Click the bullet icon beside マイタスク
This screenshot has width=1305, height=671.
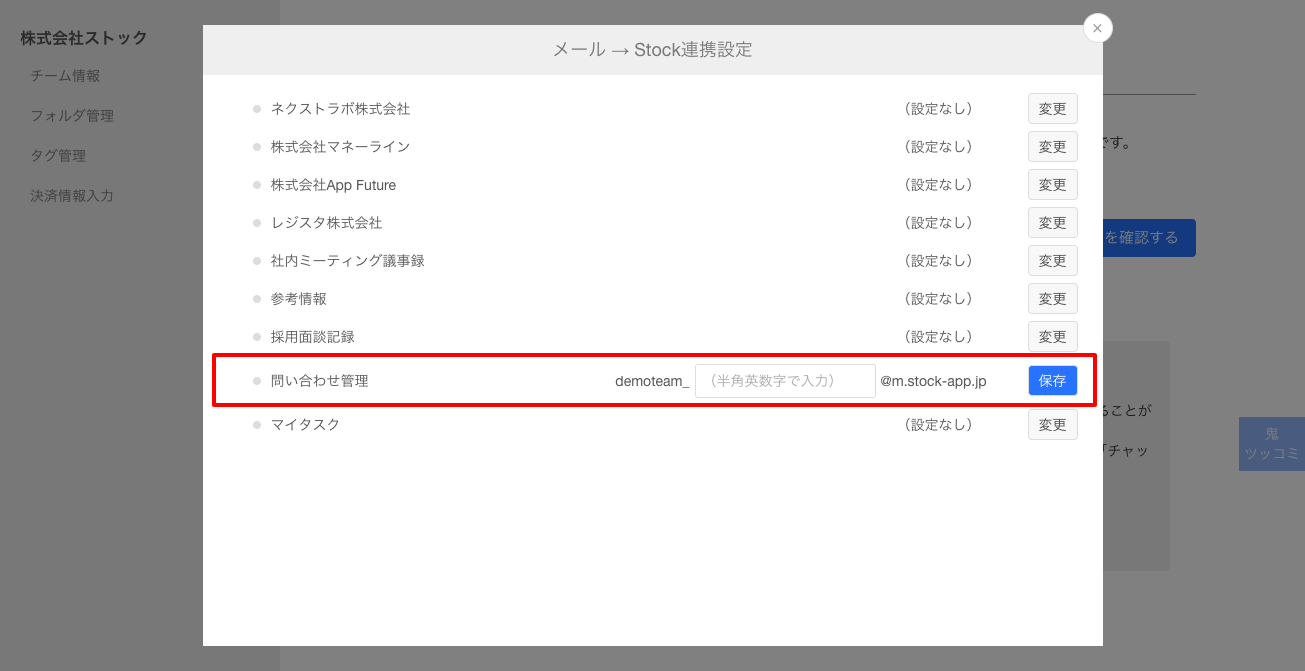258,424
